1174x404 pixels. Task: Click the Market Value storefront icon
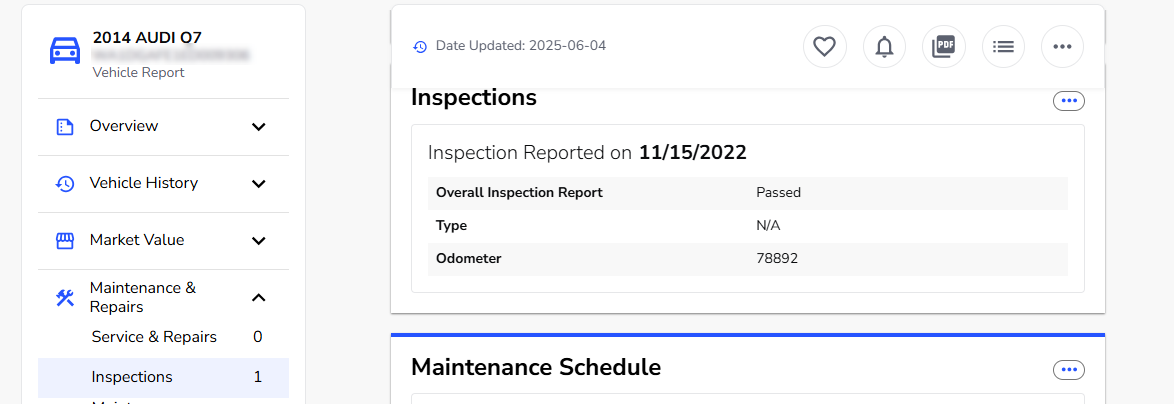coord(65,241)
